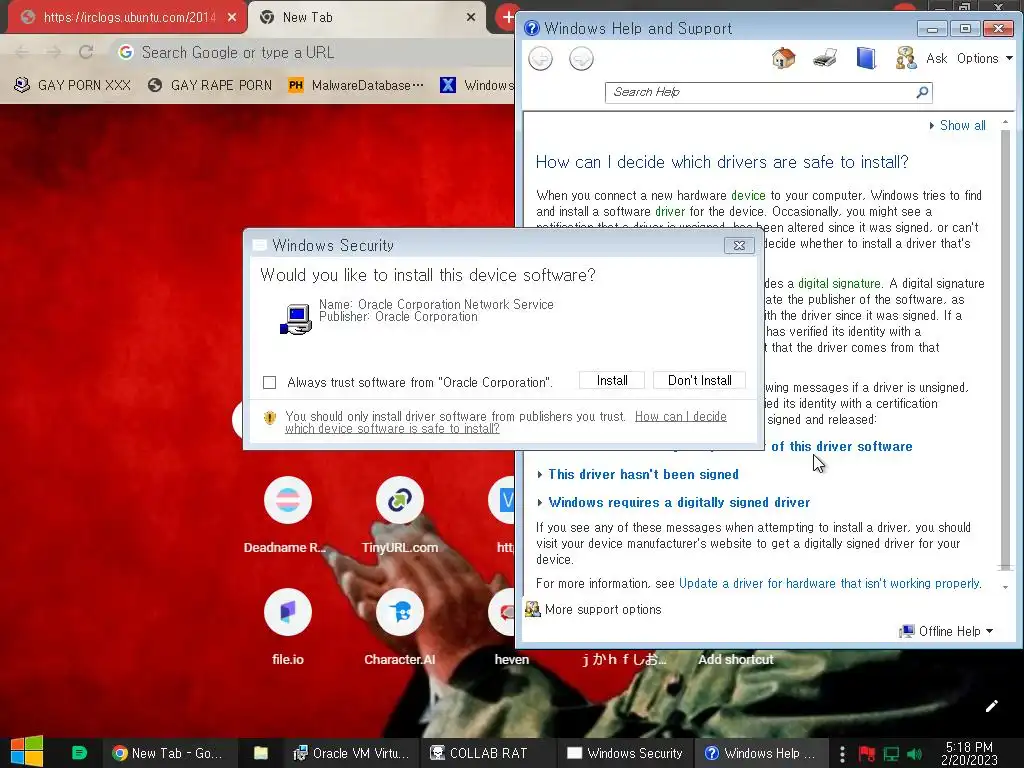The image size is (1024, 768).
Task: Expand 'Windows requires a digitally signed driver'
Action: 679,502
